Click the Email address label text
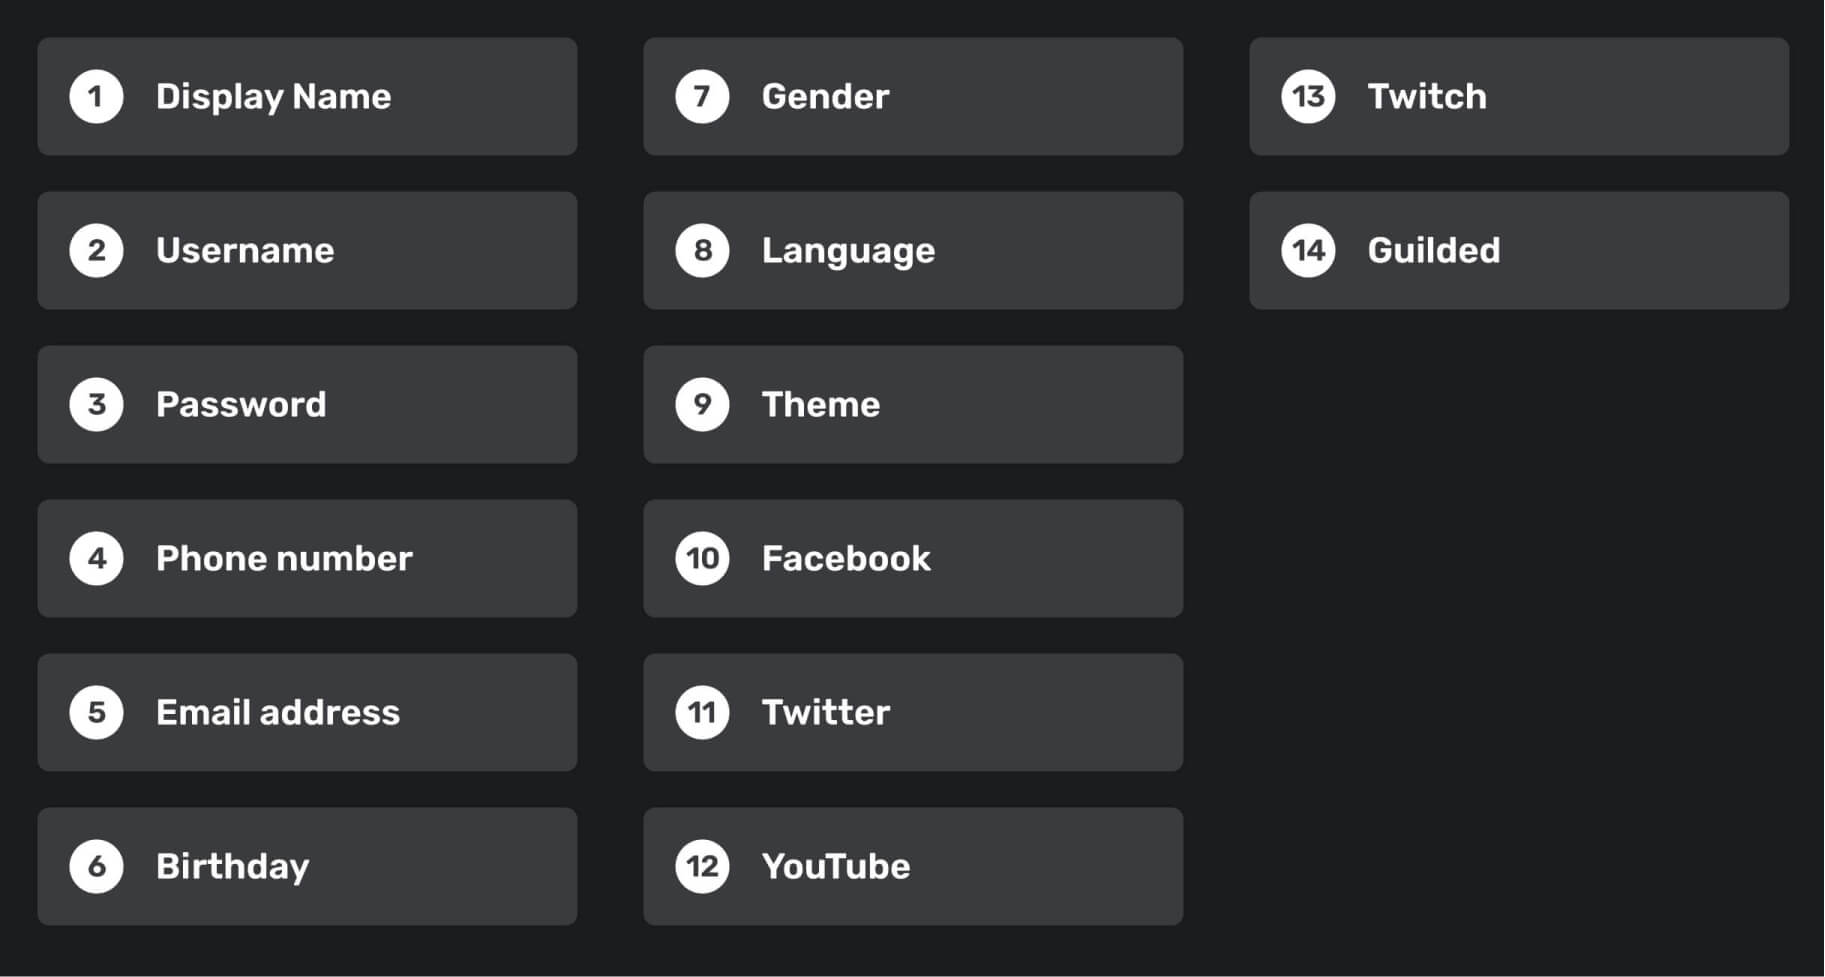 (278, 713)
